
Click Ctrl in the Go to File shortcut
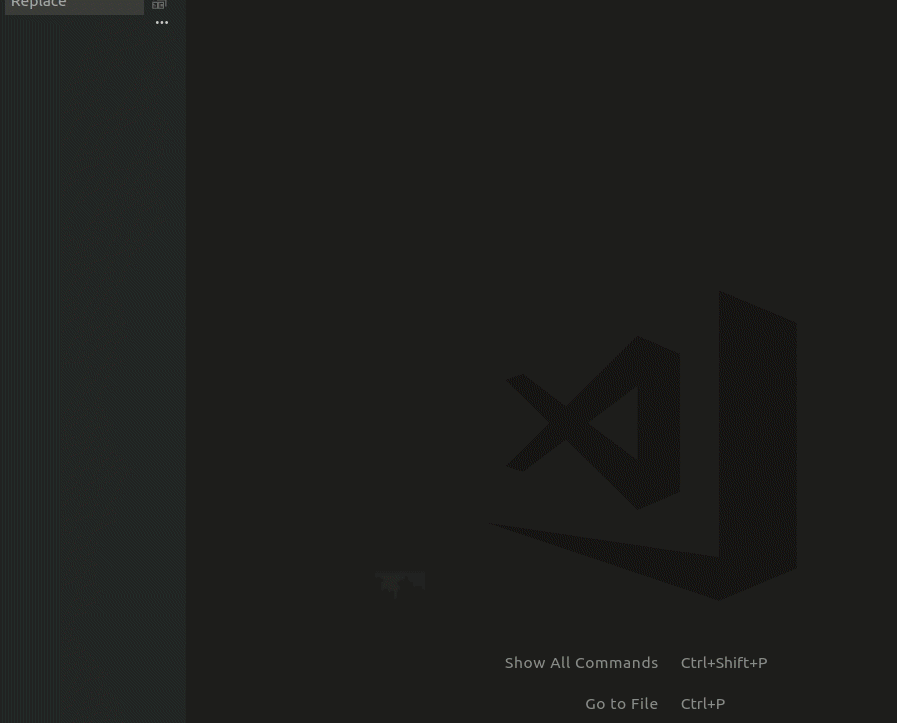click(x=694, y=704)
